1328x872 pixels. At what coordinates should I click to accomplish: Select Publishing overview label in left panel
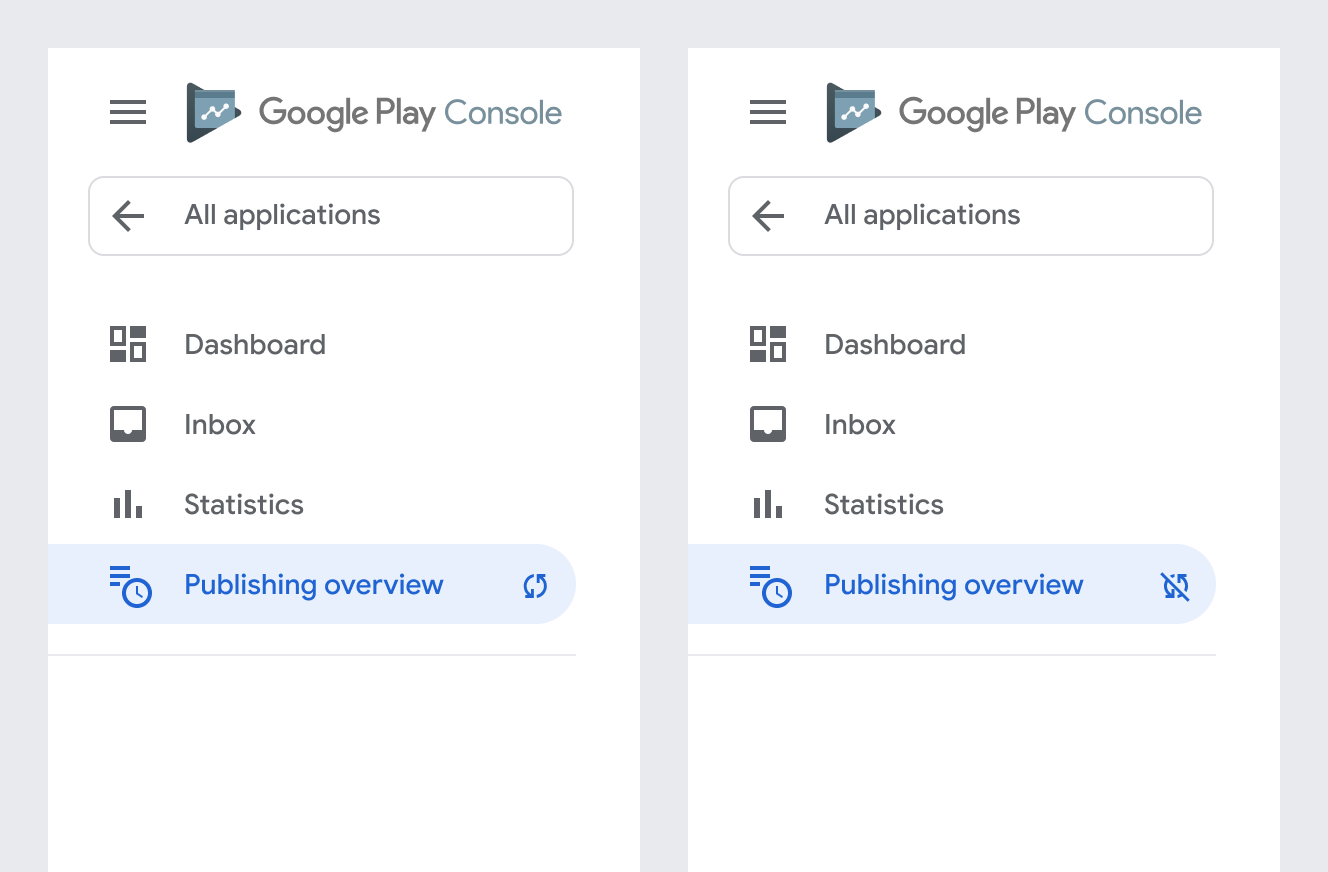click(x=313, y=585)
